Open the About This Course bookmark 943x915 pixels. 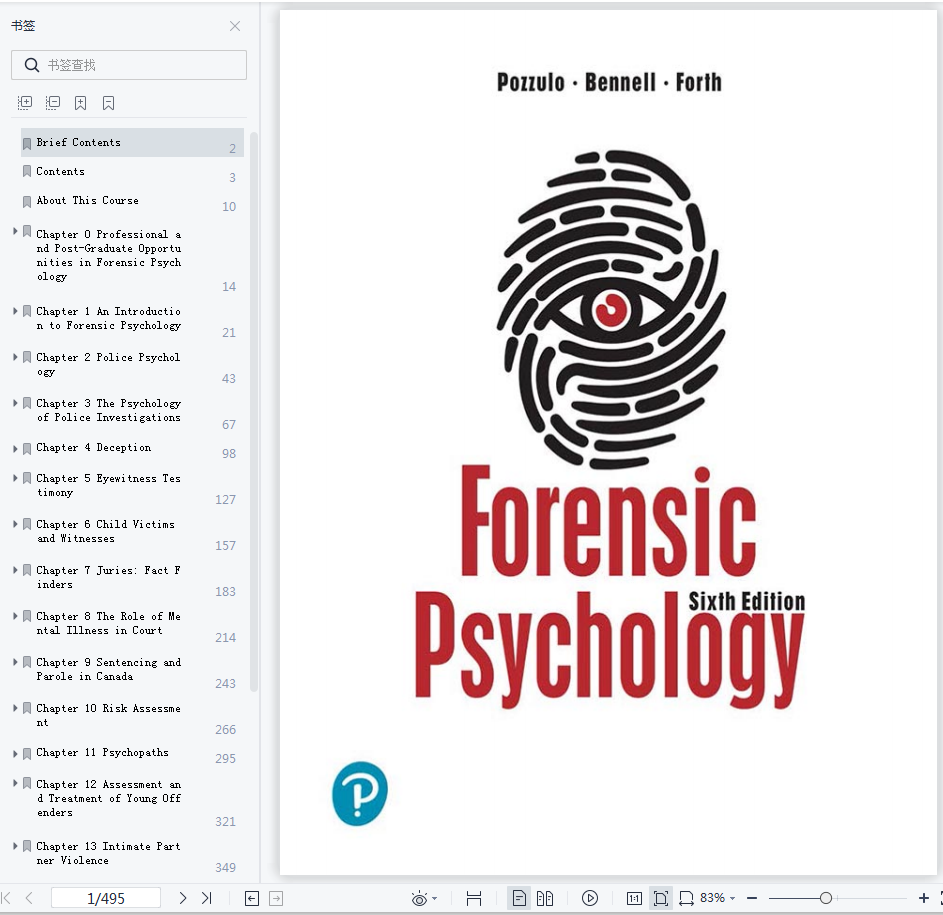pos(87,200)
